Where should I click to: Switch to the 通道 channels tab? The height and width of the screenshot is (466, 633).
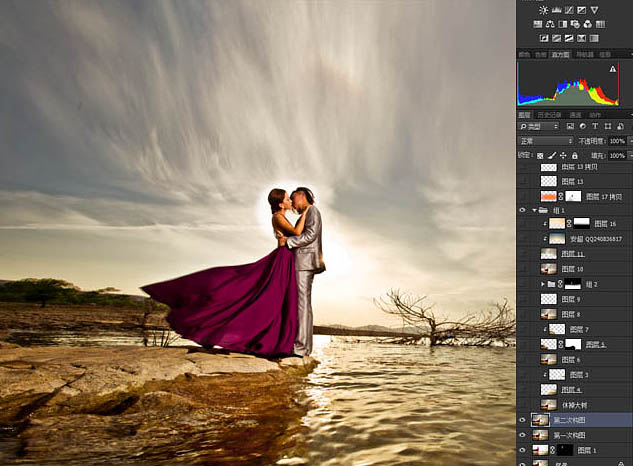pyautogui.click(x=575, y=115)
